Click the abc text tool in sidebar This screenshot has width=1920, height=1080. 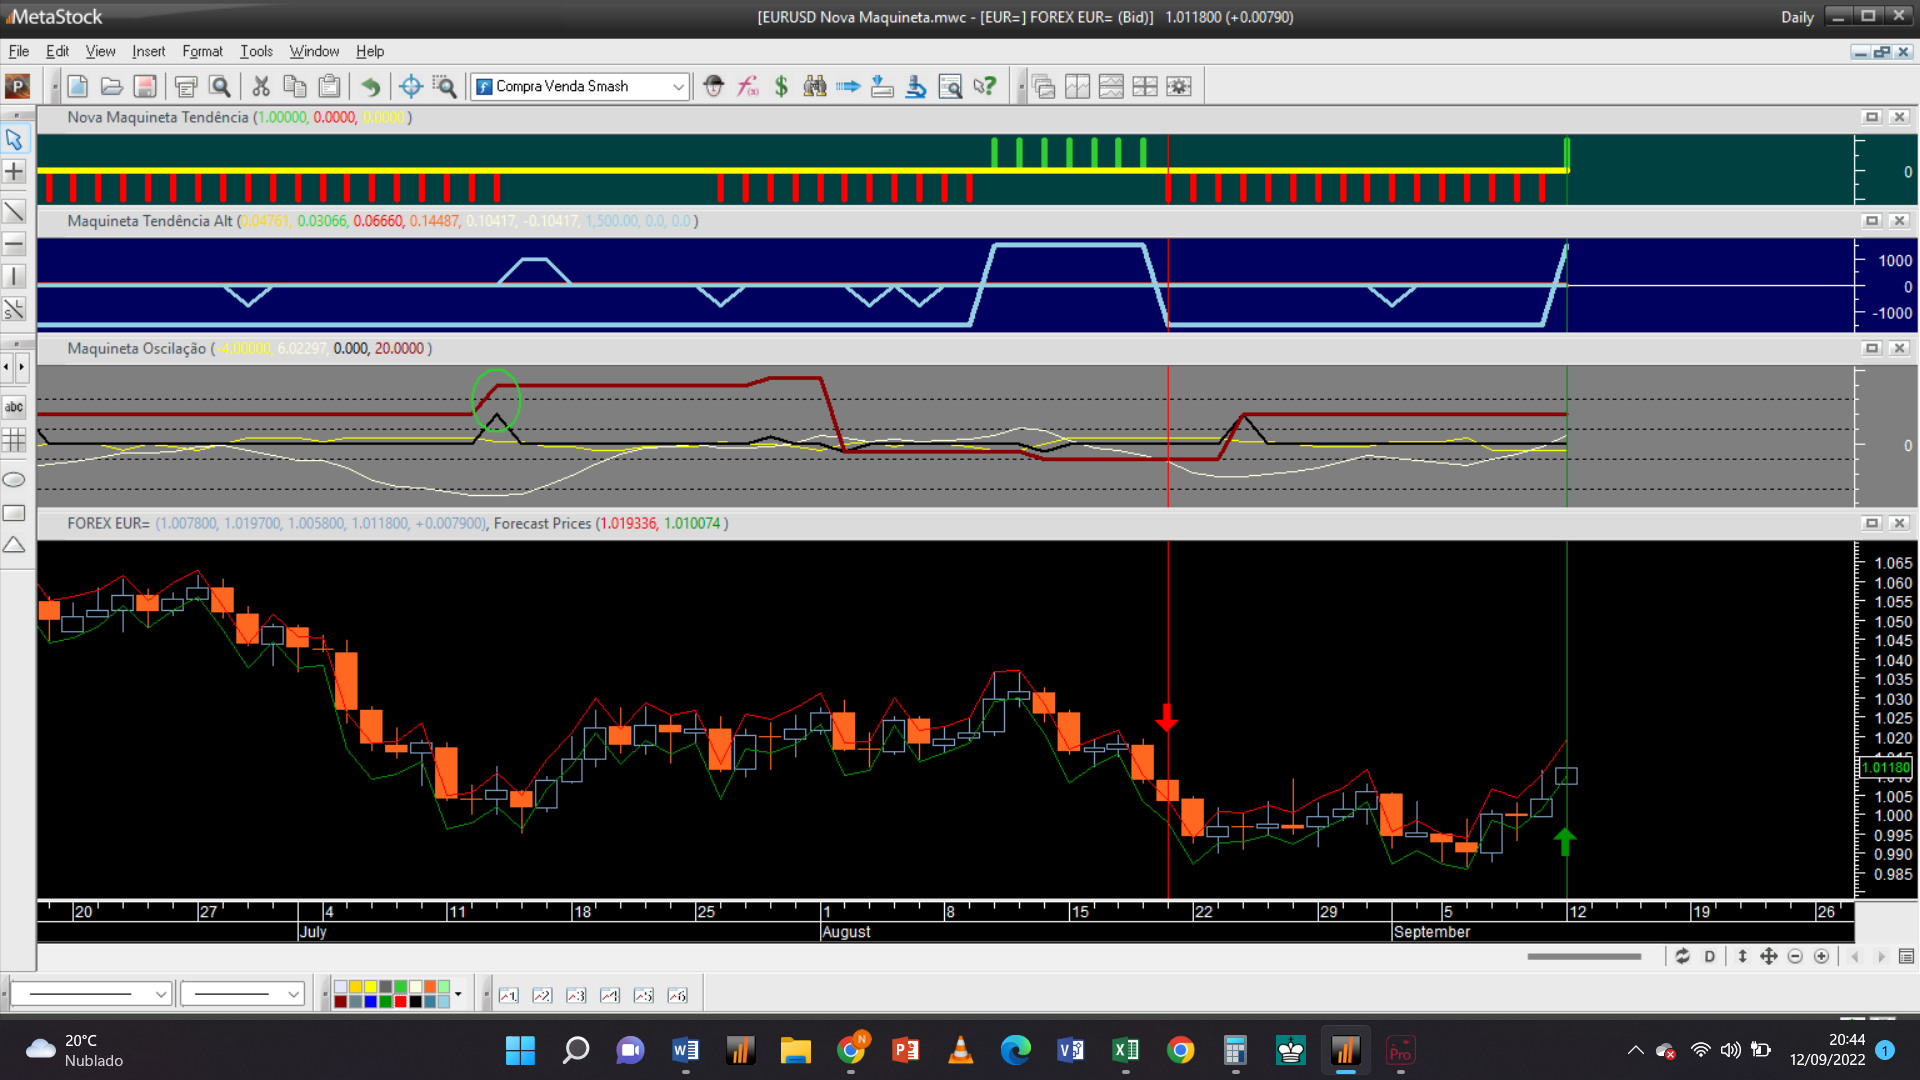coord(14,407)
